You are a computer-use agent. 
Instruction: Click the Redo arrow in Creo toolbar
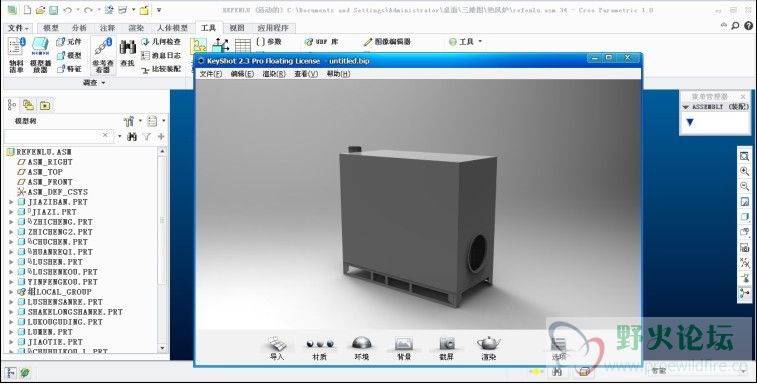click(88, 10)
